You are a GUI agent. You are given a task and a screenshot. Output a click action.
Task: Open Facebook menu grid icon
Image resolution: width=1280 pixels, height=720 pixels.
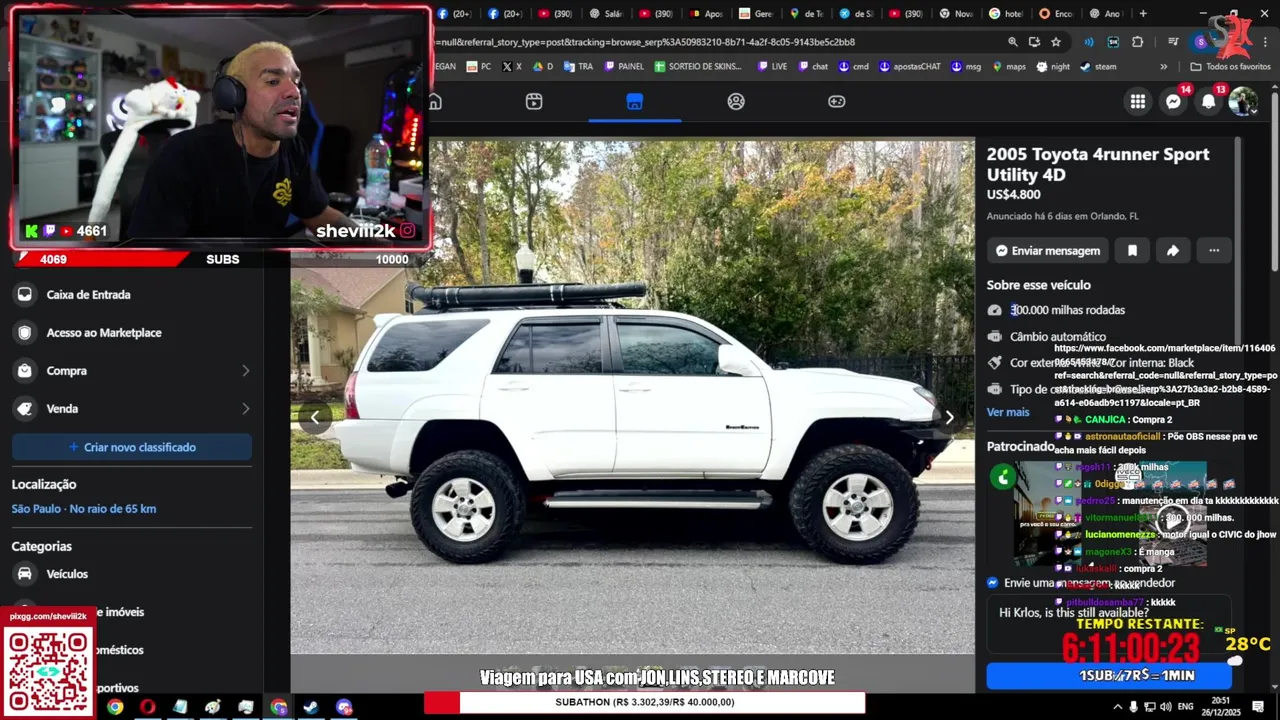(1138, 101)
